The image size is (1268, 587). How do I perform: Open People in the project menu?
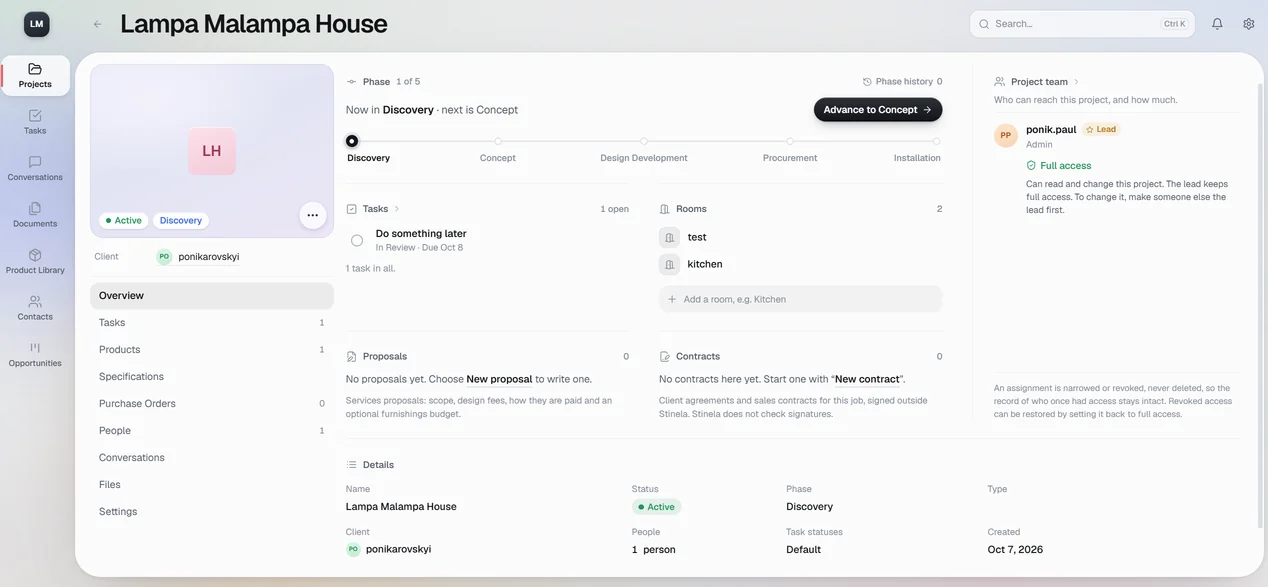tap(212, 431)
